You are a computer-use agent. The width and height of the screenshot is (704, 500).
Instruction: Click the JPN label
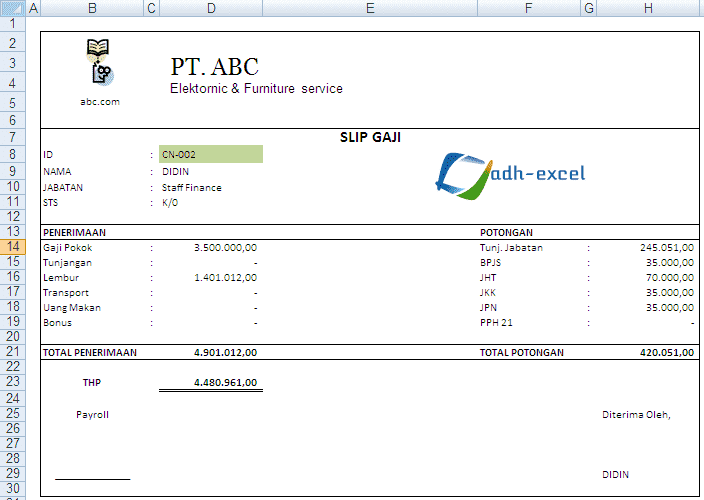click(x=488, y=308)
